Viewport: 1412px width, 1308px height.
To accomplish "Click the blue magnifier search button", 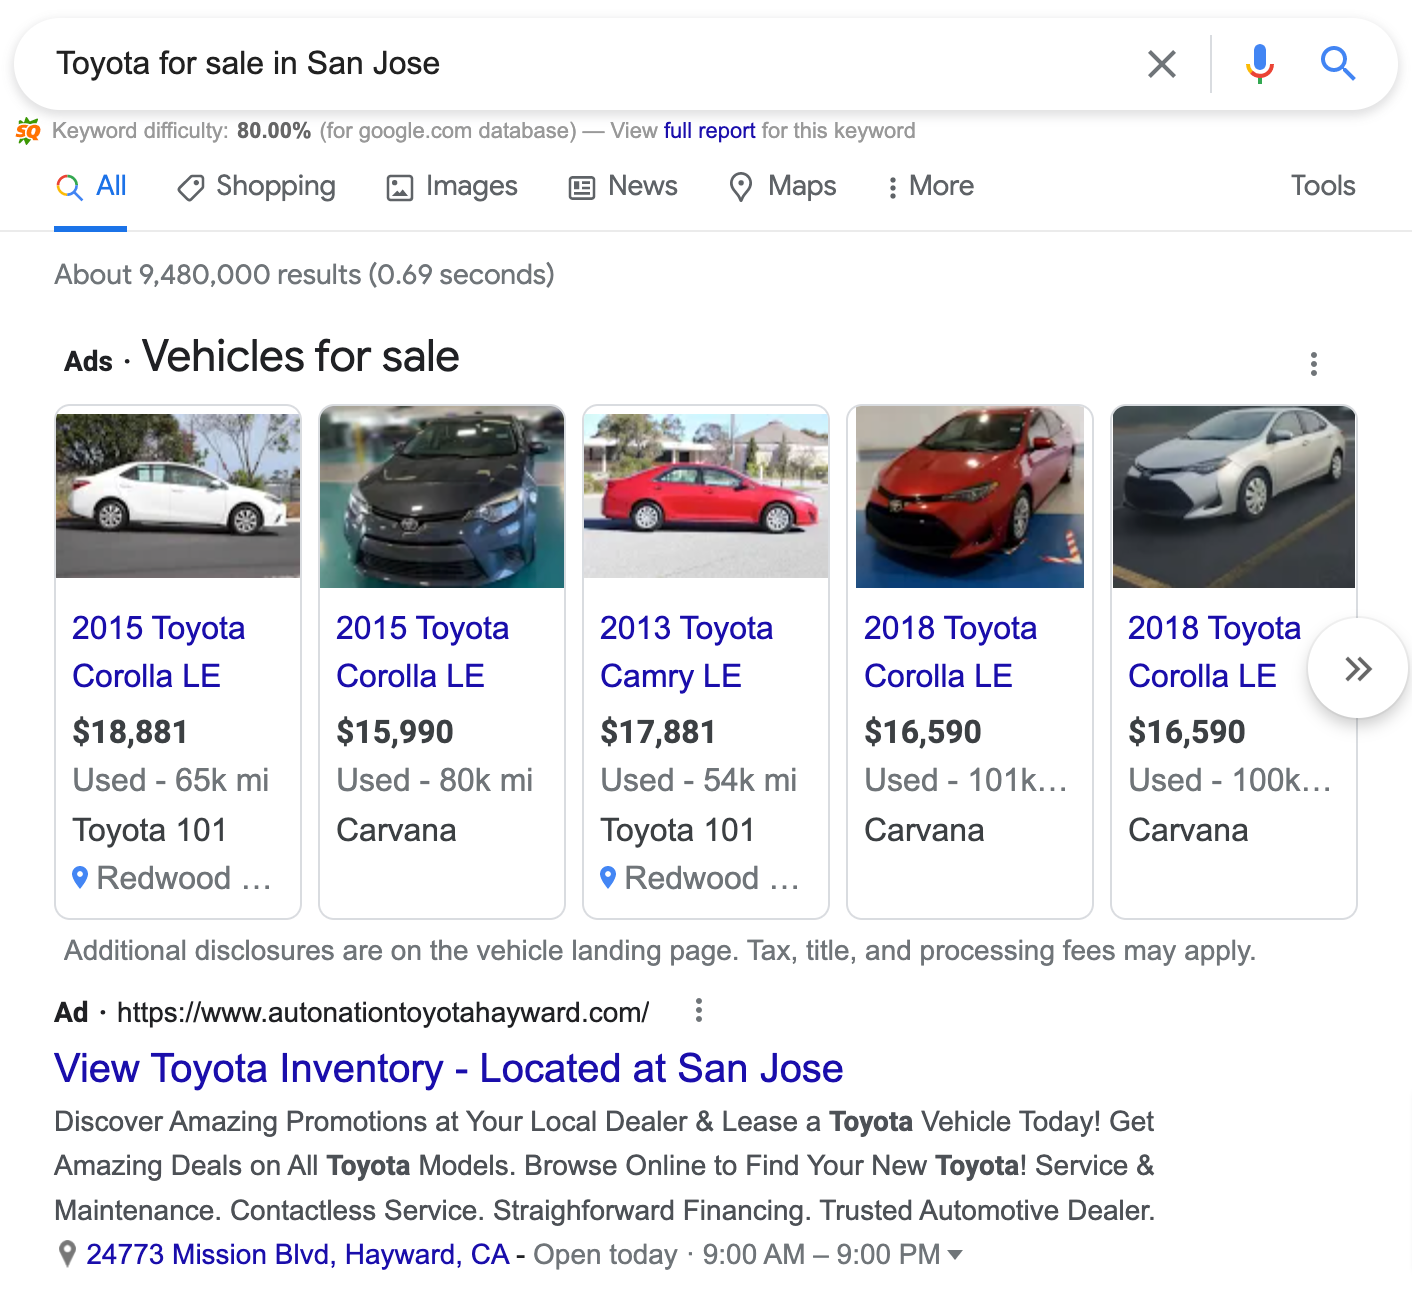I will click(x=1337, y=64).
